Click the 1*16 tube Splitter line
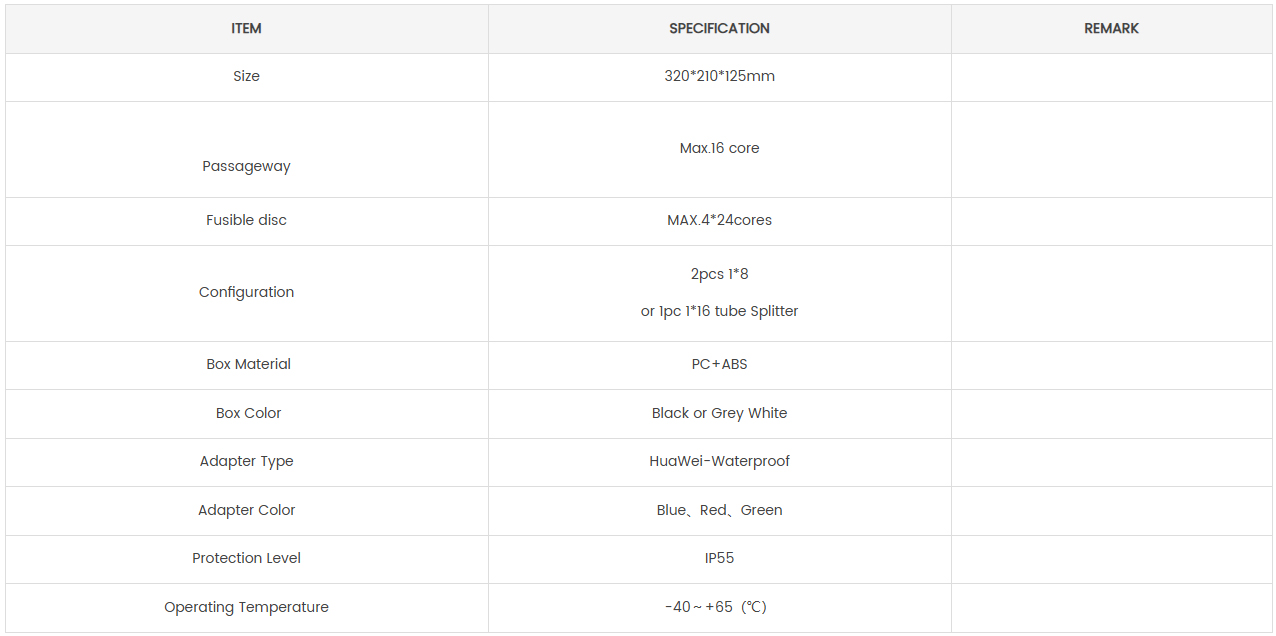 (719, 311)
